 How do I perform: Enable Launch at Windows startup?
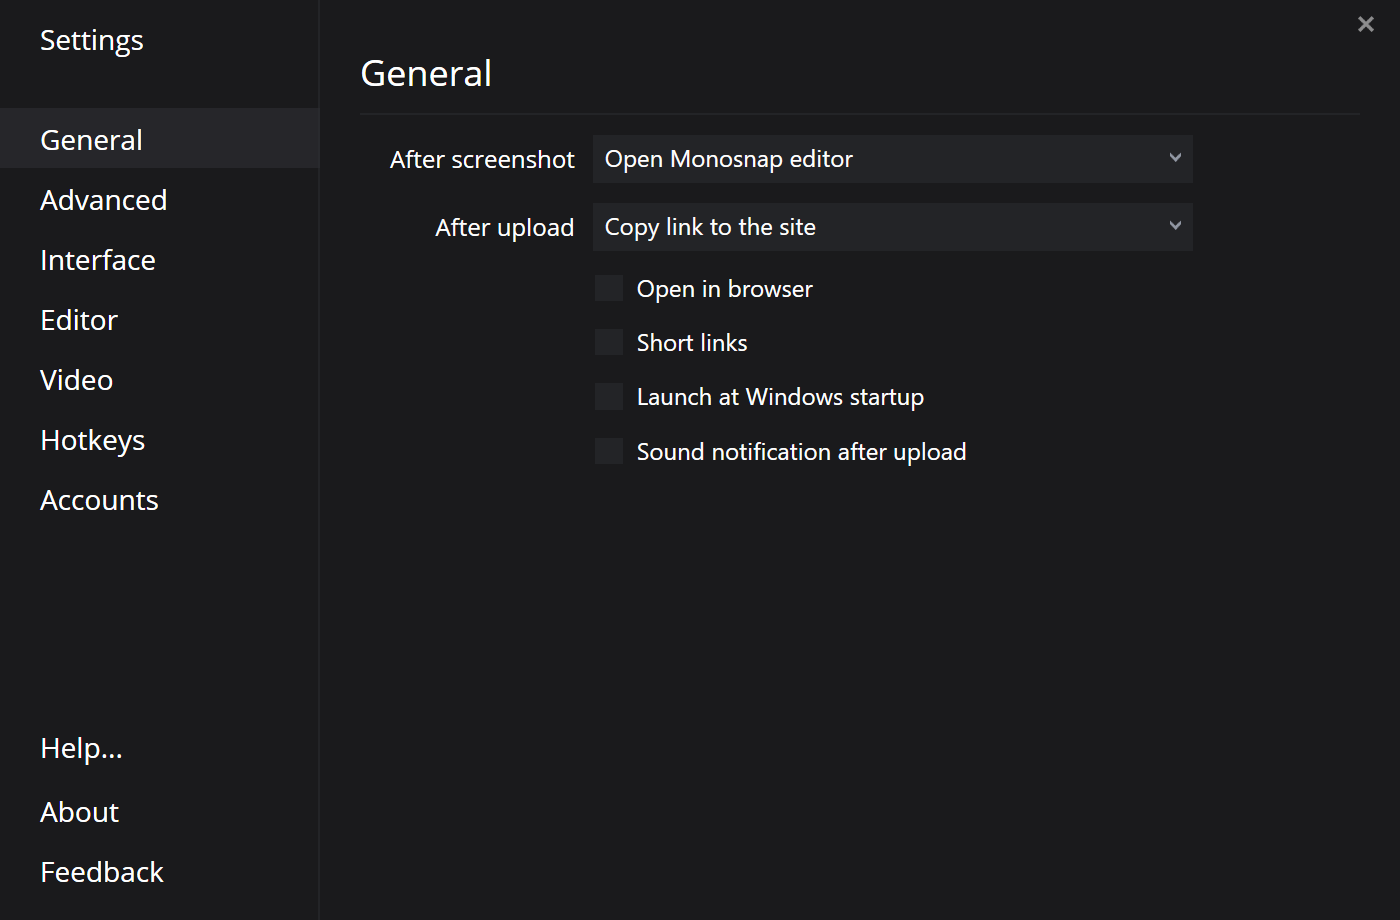point(609,396)
